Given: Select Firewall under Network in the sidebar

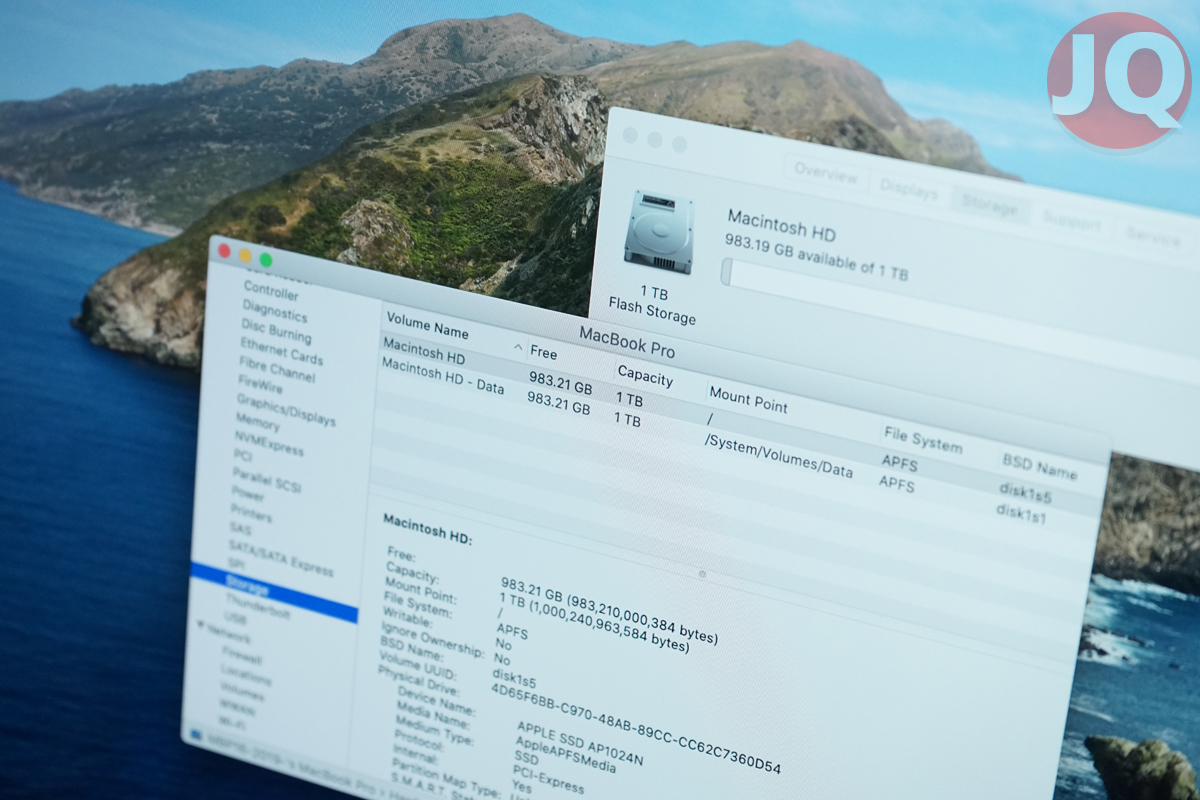Looking at the screenshot, I should (241, 657).
